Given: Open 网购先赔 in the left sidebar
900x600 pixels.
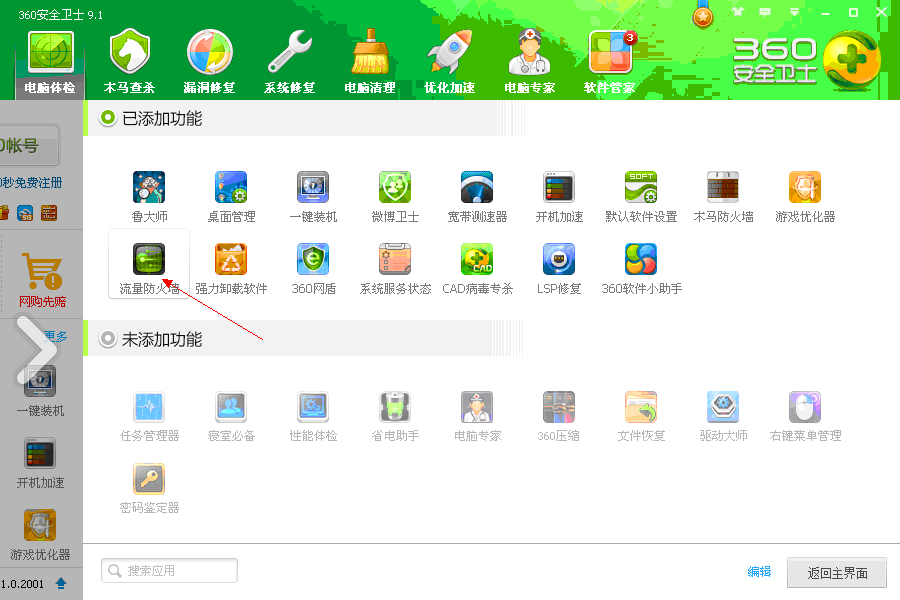Looking at the screenshot, I should (x=42, y=280).
